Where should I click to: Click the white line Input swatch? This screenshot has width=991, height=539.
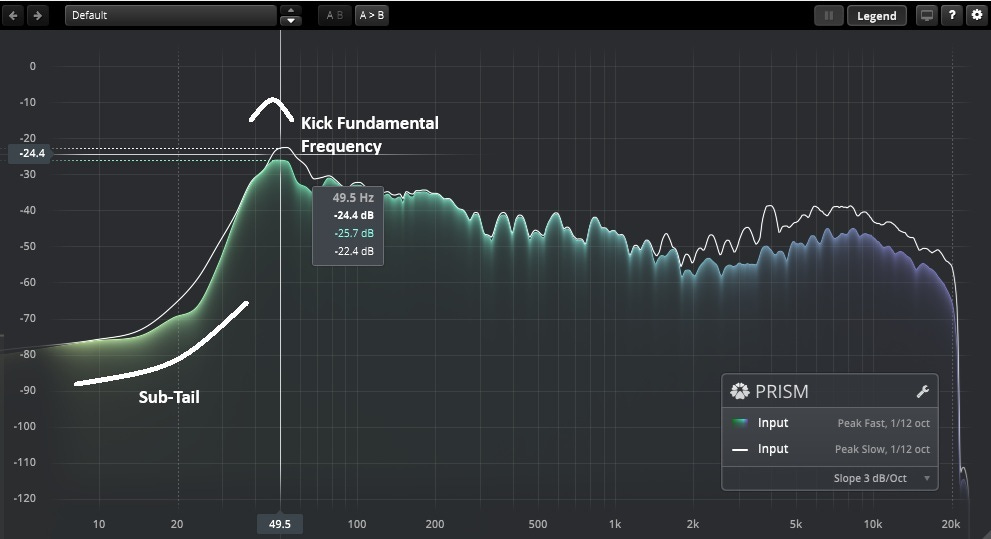(x=740, y=450)
